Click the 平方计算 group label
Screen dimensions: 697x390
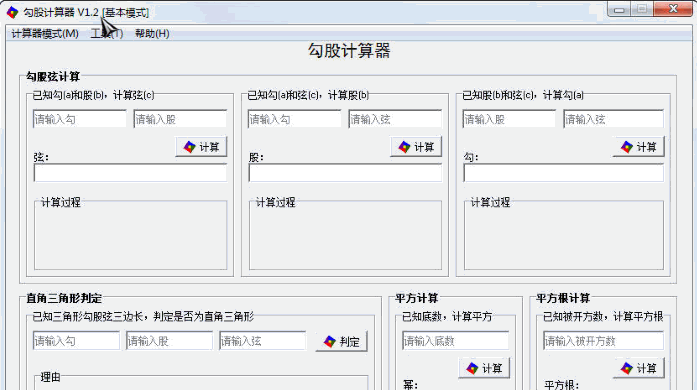point(417,298)
